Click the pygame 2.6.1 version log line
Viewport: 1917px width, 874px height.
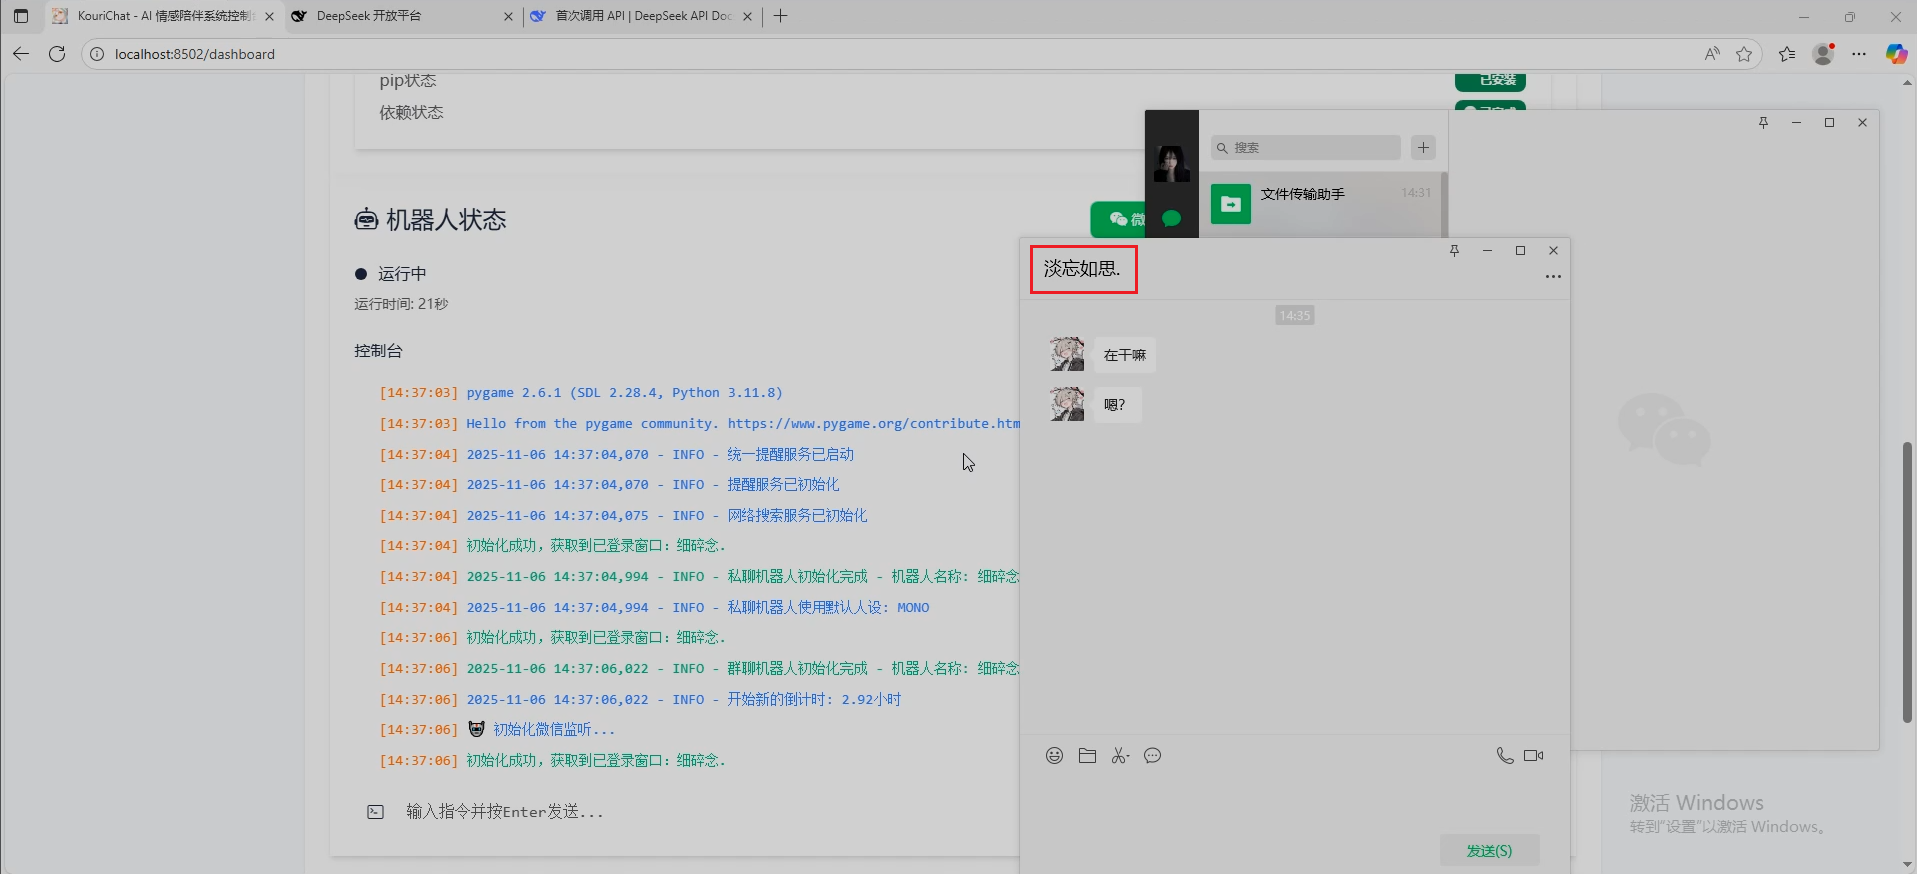click(624, 393)
